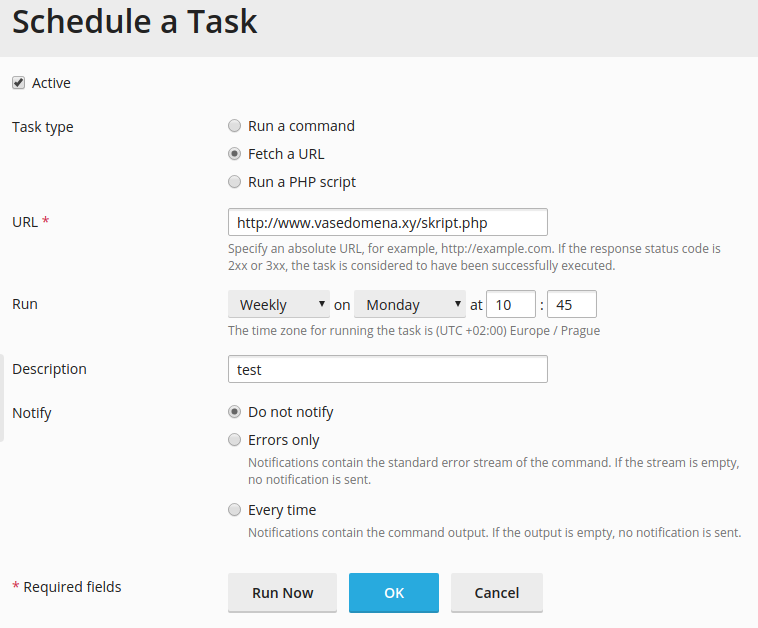Click the Errors only label text

(x=284, y=440)
